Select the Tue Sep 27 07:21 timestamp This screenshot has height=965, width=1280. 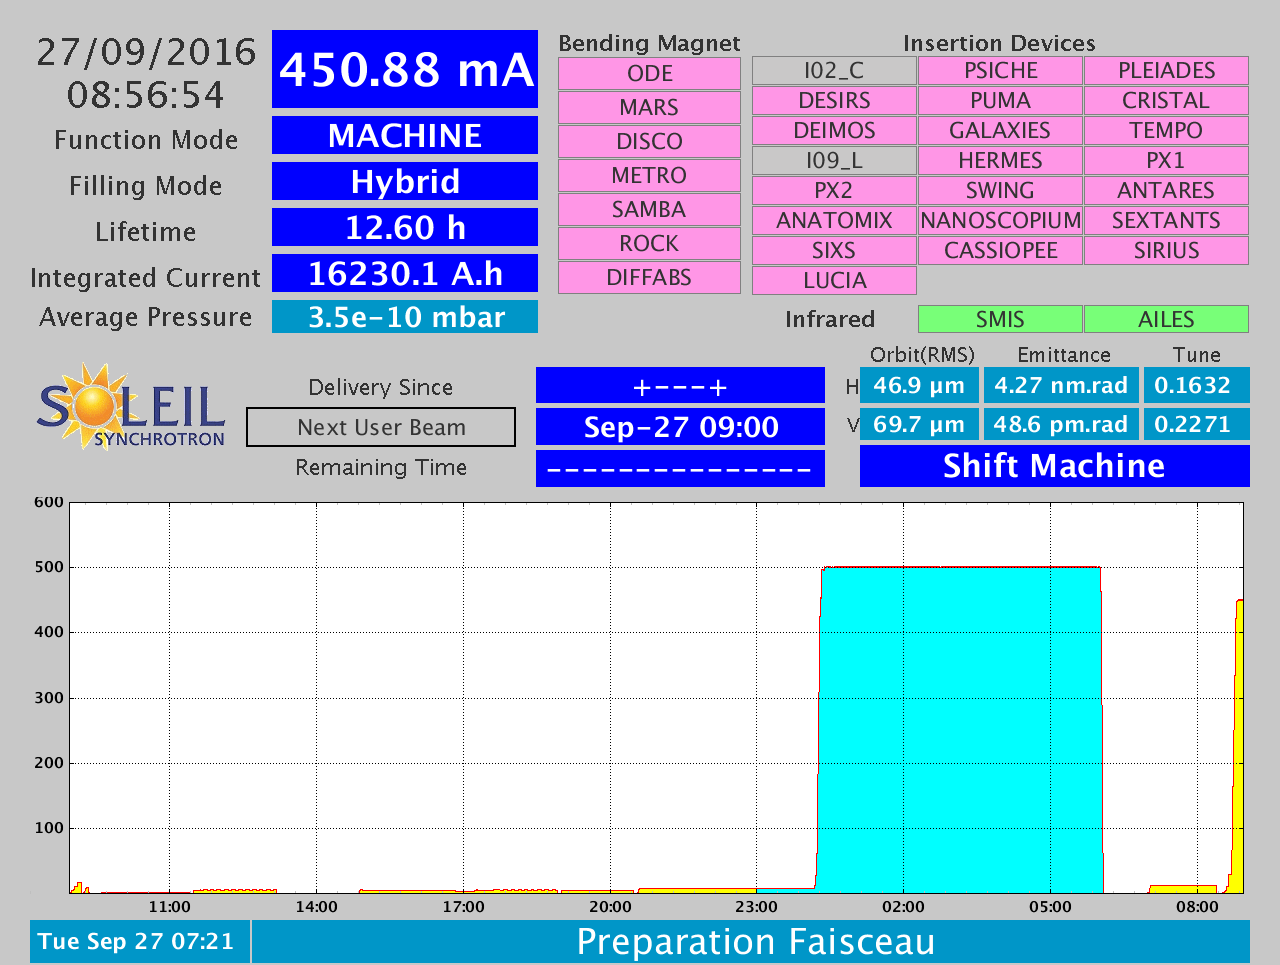pyautogui.click(x=139, y=942)
